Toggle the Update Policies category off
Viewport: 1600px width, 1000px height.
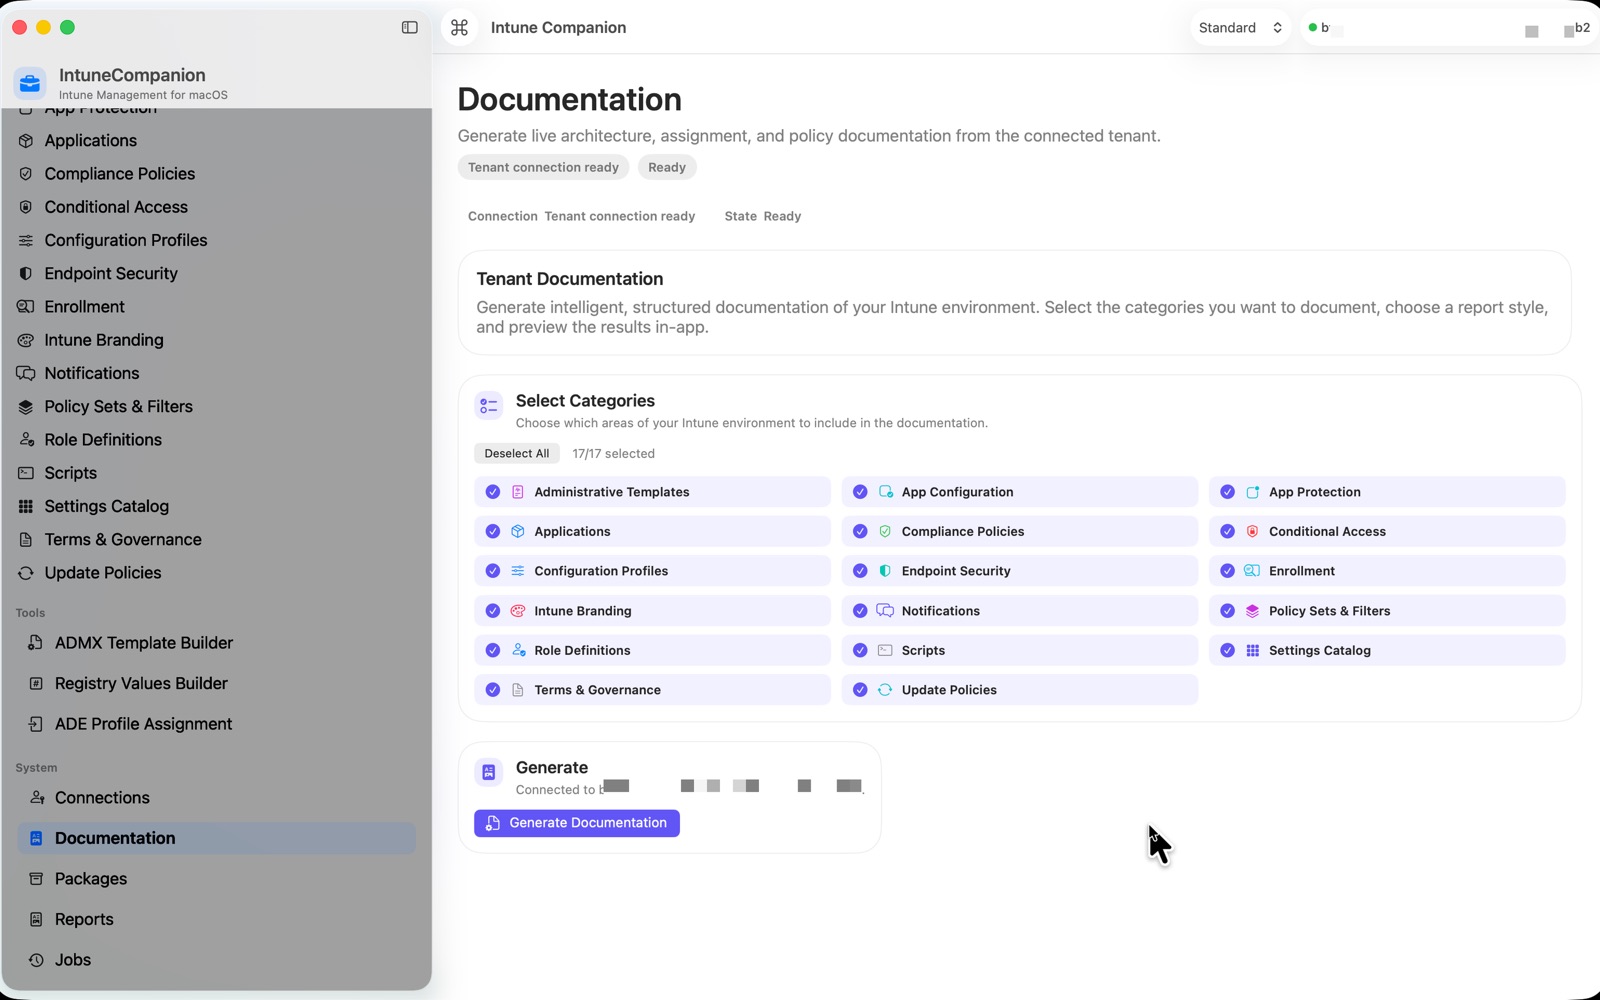[x=859, y=689]
